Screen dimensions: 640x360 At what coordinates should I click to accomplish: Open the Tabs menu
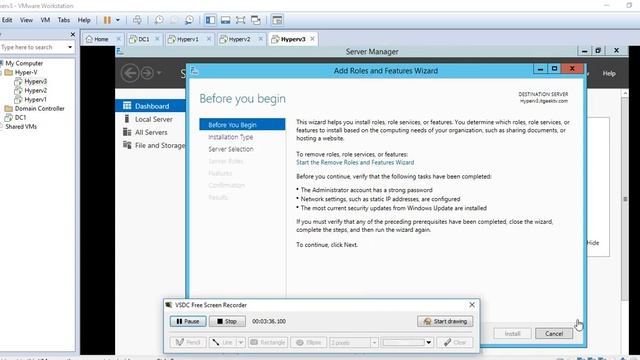pos(64,20)
